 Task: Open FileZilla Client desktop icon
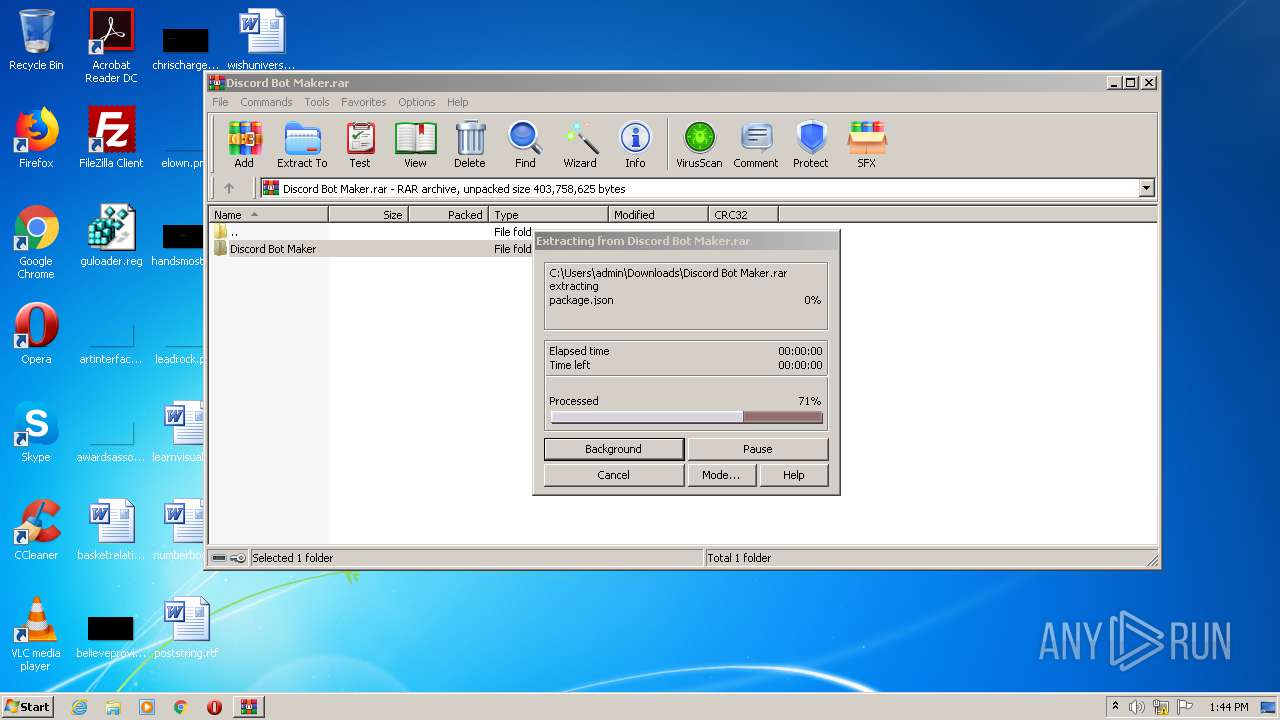pyautogui.click(x=111, y=138)
